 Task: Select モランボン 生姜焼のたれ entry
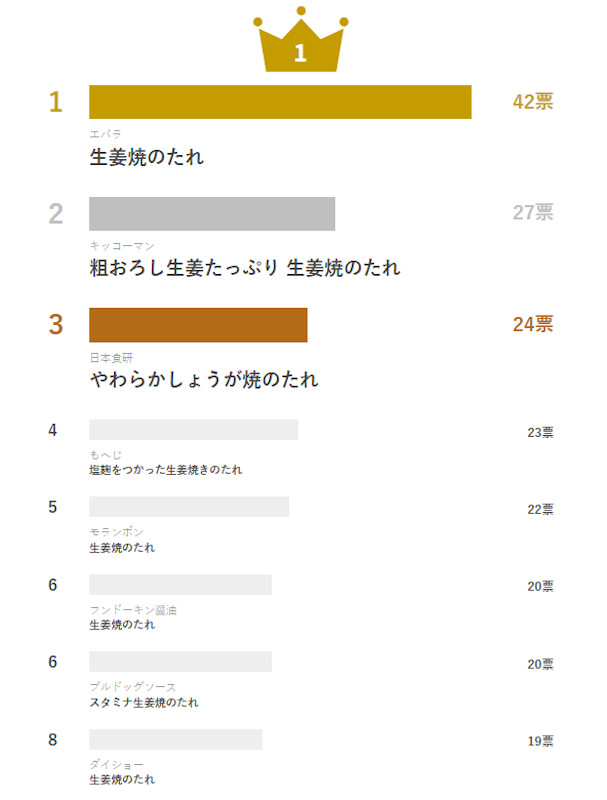[122, 548]
